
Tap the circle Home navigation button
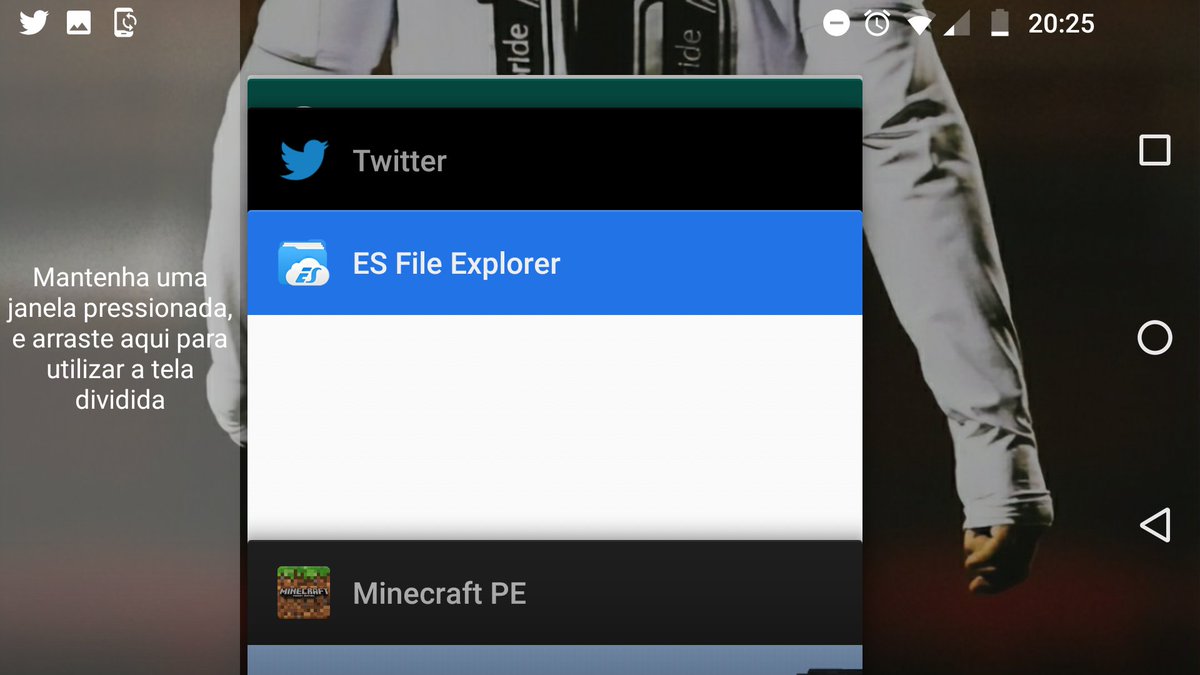[1155, 338]
